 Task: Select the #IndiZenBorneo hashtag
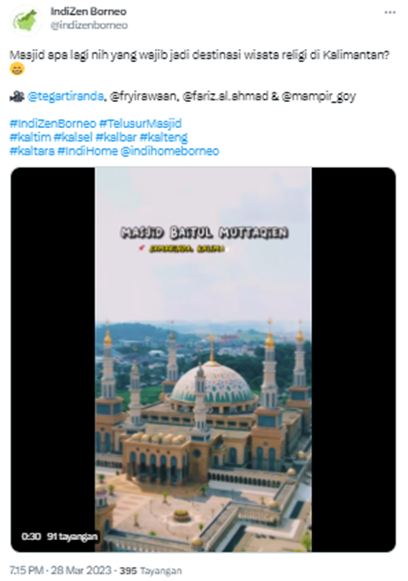[53, 123]
